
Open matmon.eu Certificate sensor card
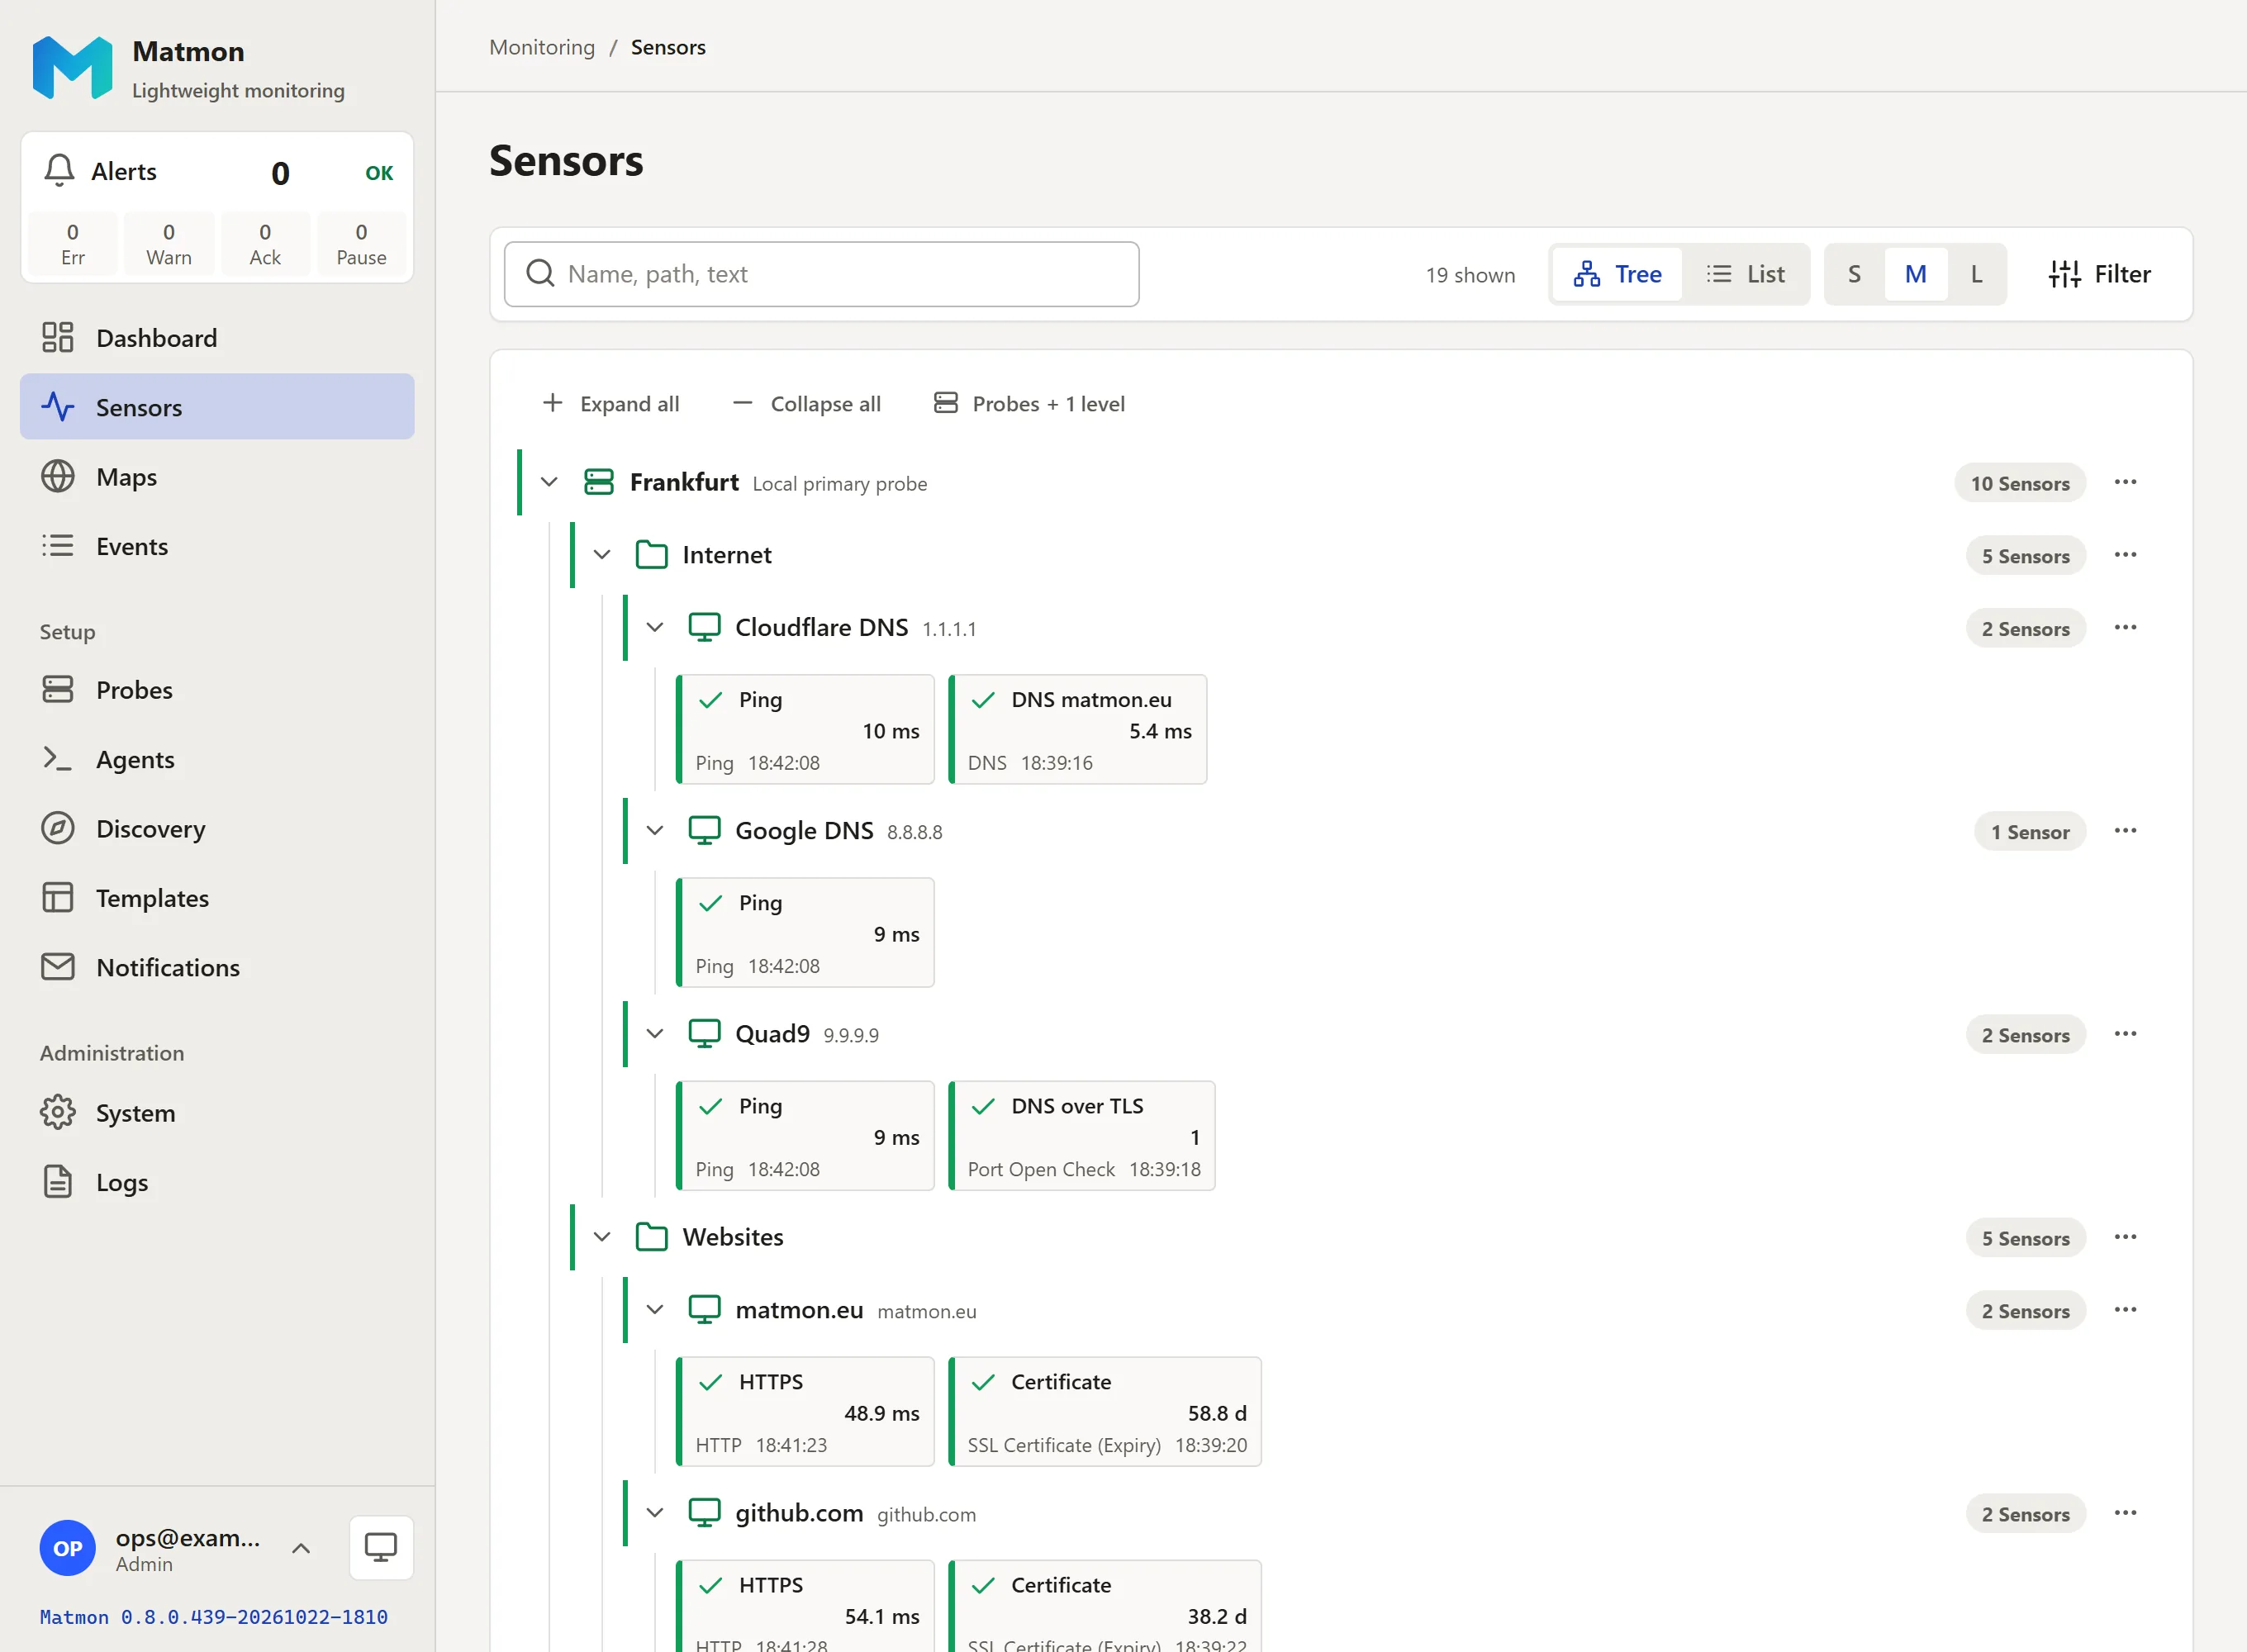coord(1104,1412)
